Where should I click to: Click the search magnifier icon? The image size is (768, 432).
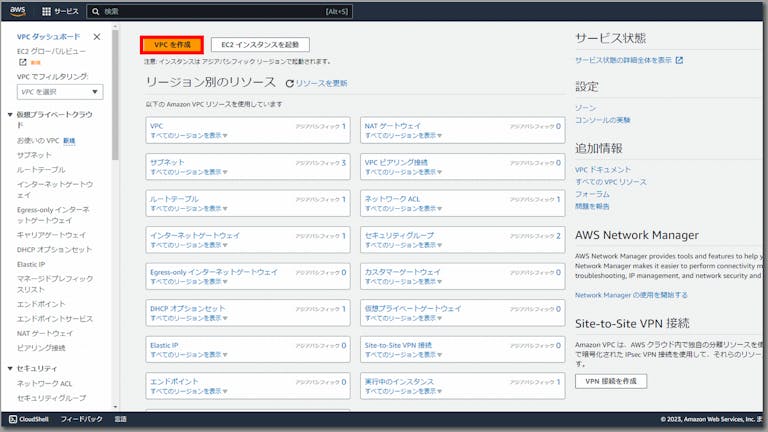point(96,11)
